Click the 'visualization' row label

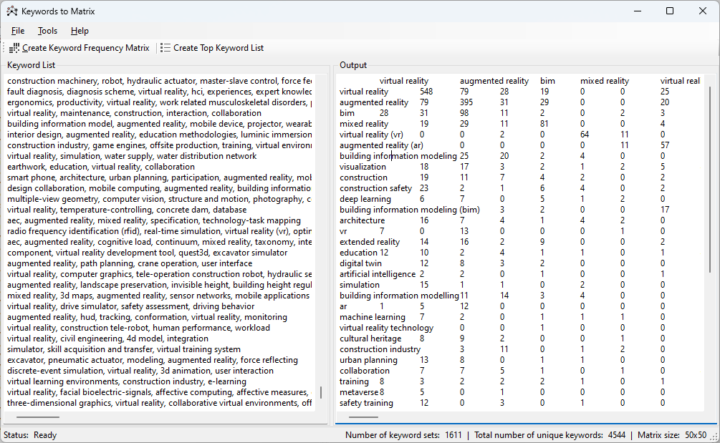[363, 167]
